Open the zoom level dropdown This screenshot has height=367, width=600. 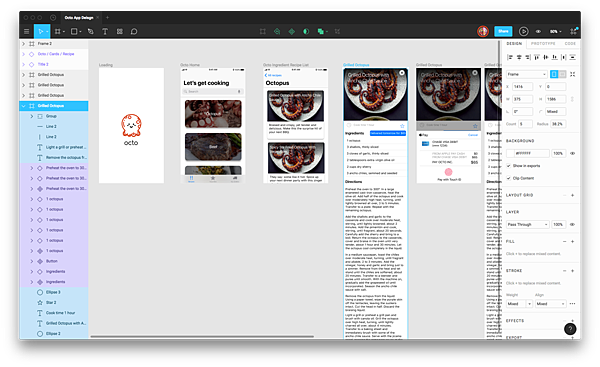pyautogui.click(x=556, y=31)
